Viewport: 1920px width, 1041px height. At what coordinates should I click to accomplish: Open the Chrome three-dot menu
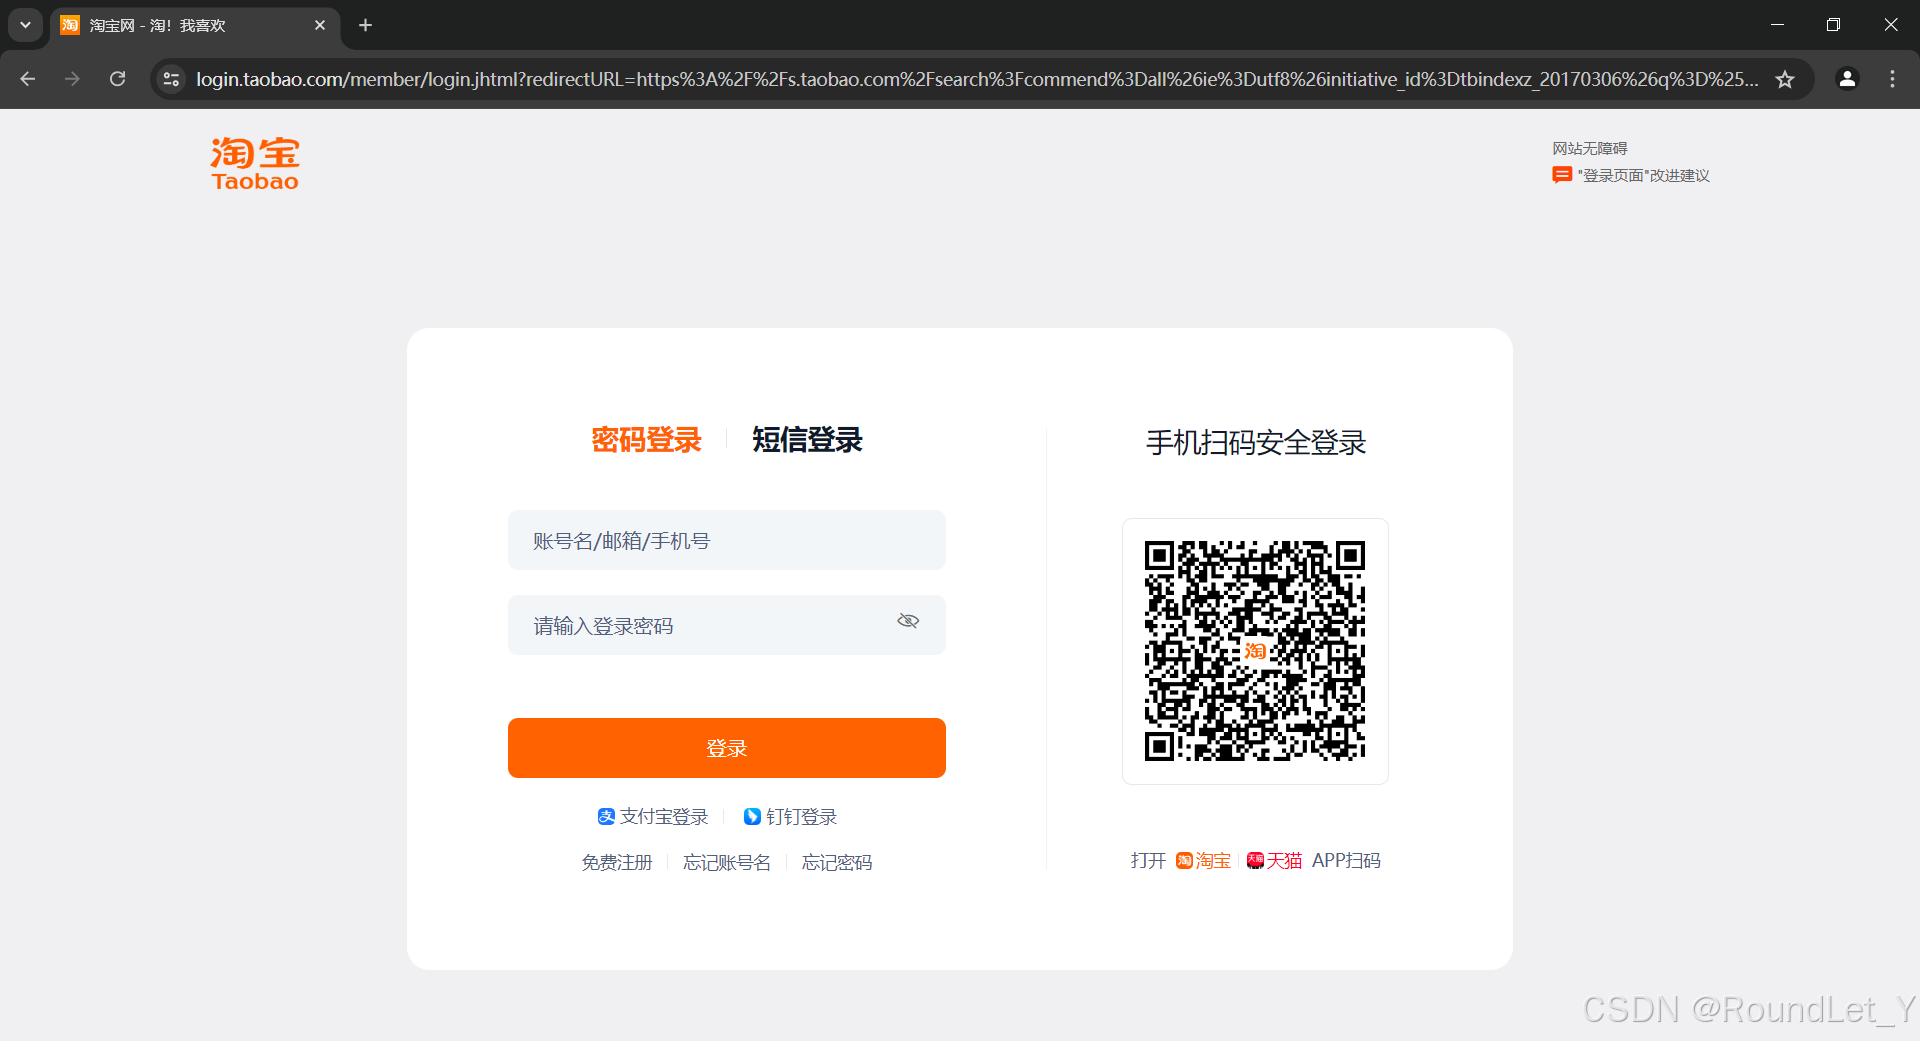(x=1892, y=79)
